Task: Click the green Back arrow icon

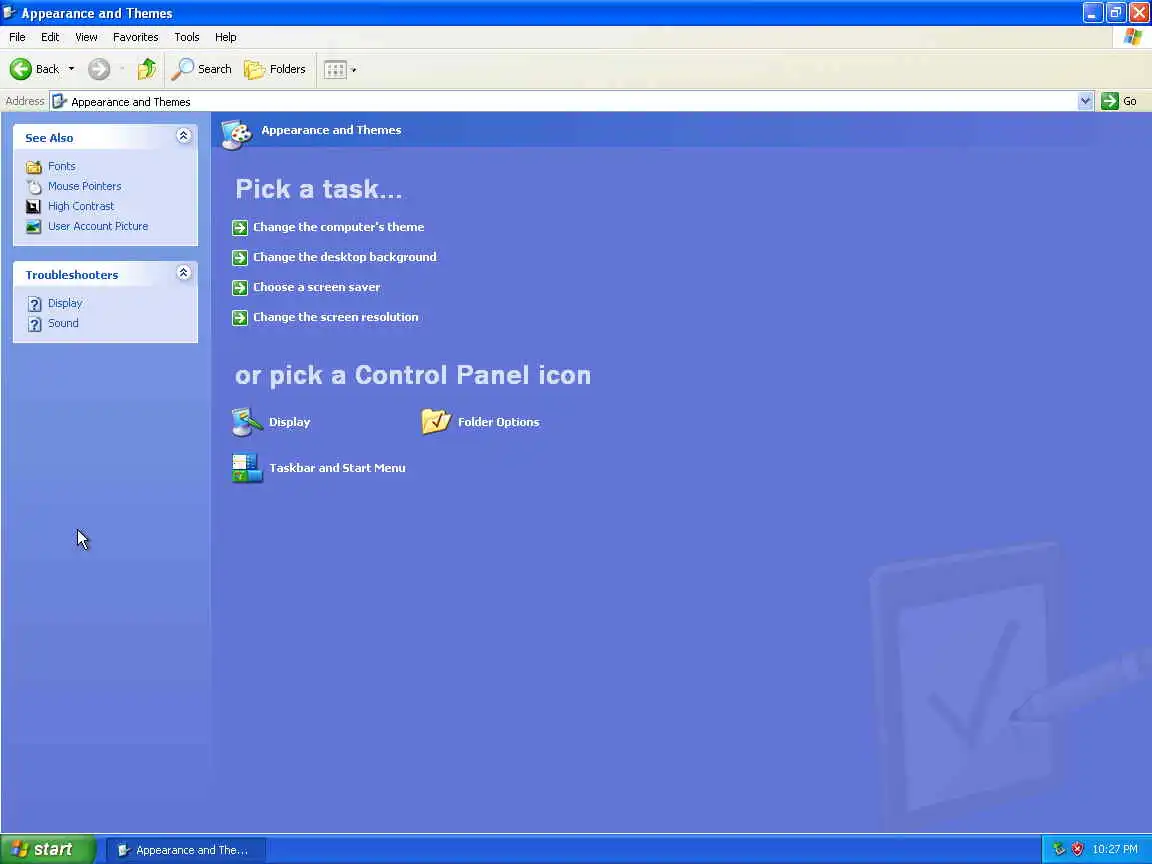Action: (21, 69)
